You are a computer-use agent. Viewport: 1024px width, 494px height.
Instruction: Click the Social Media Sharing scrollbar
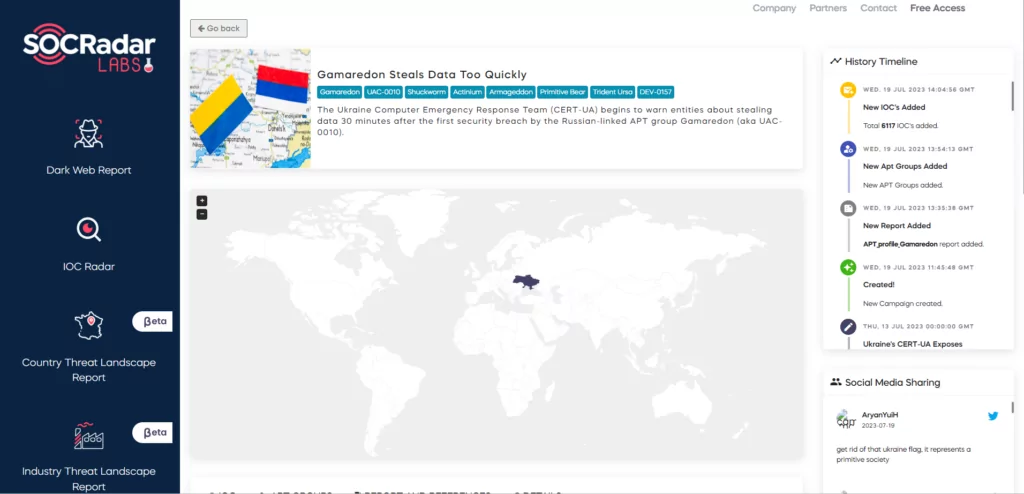(1012, 408)
